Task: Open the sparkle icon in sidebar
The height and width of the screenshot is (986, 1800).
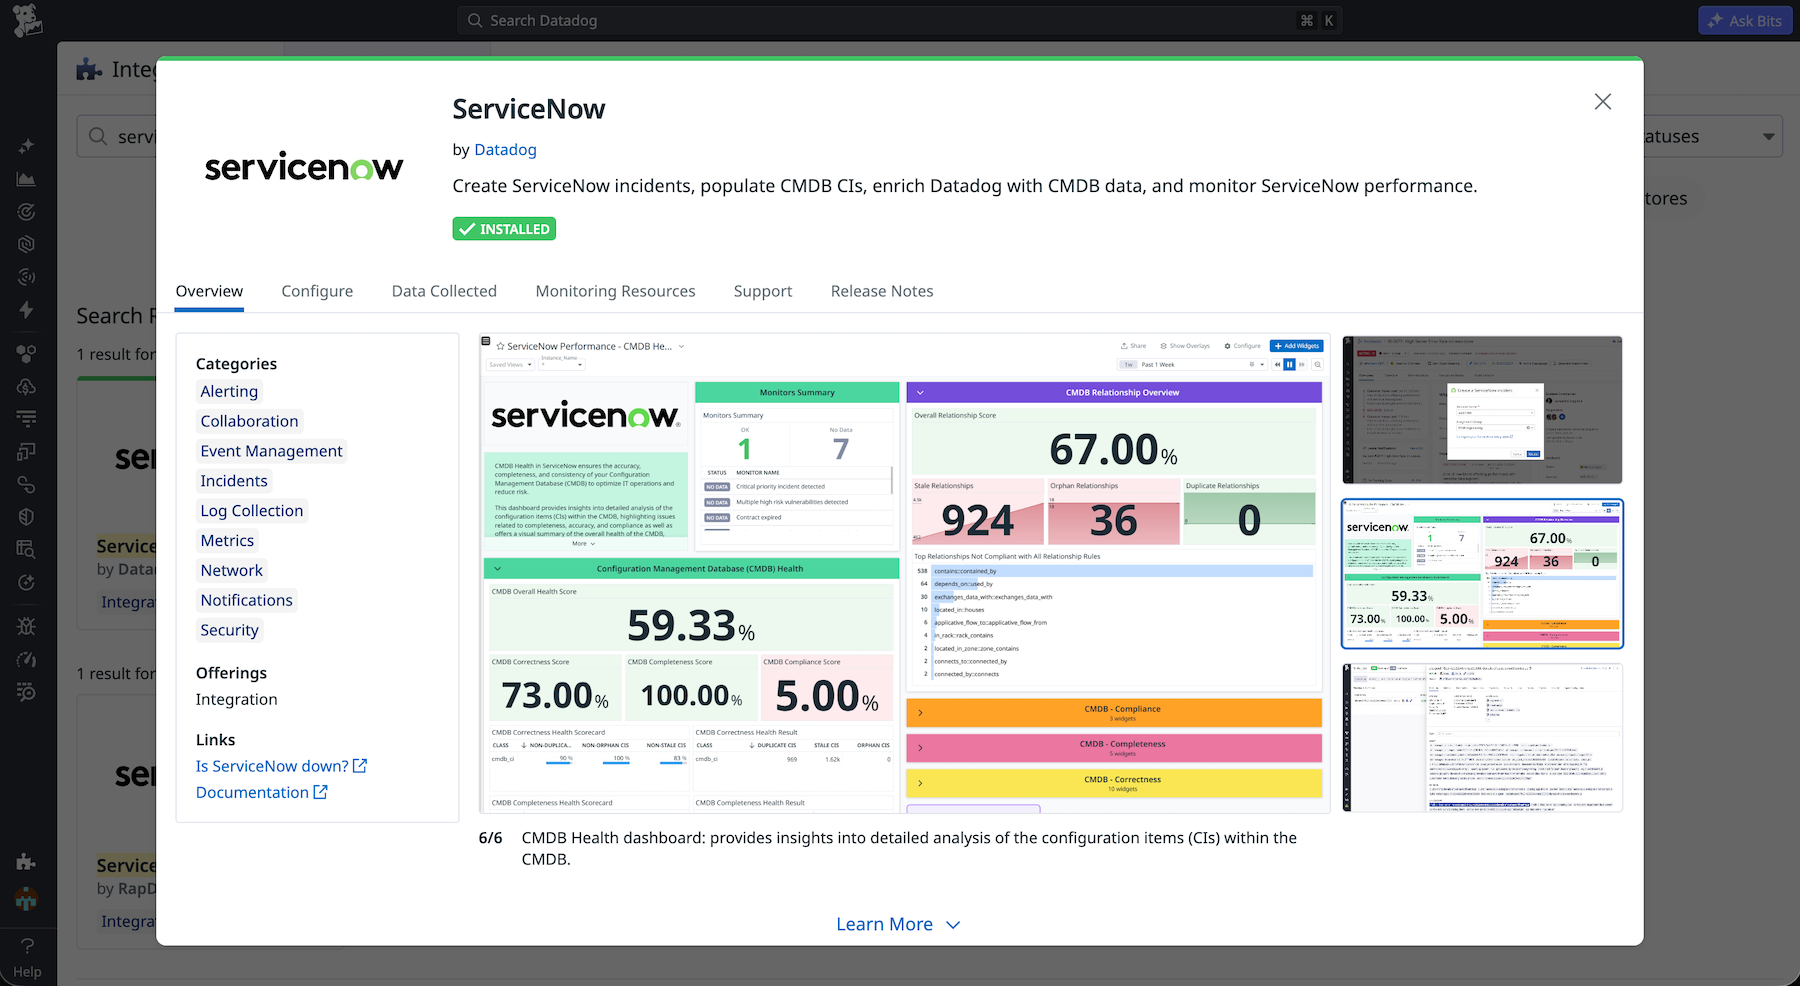Action: [27, 146]
